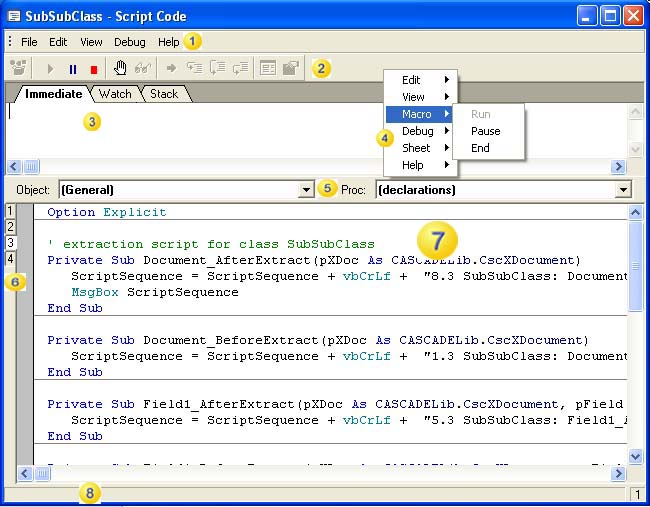Open the File menu
650x507 pixels.
coord(29,42)
